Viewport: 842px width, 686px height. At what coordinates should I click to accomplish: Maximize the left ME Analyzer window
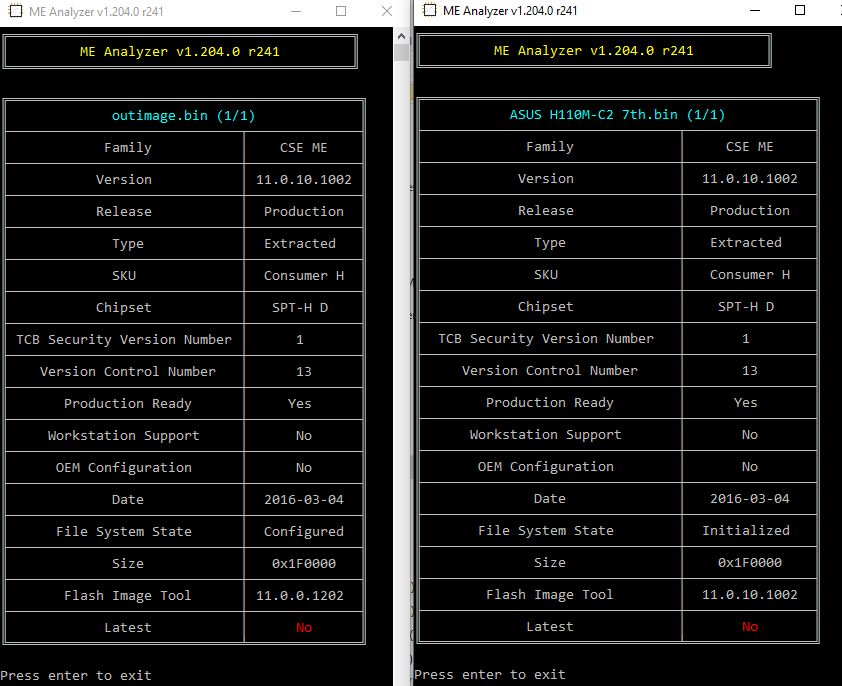(341, 11)
